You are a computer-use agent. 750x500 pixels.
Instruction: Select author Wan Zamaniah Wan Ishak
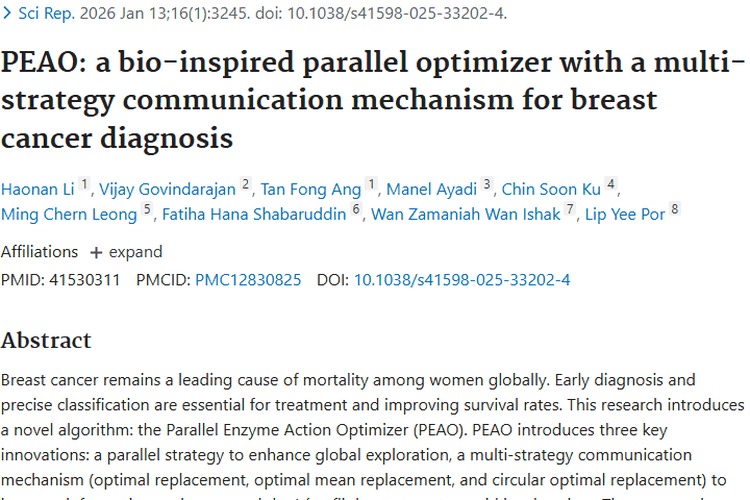[x=466, y=214]
